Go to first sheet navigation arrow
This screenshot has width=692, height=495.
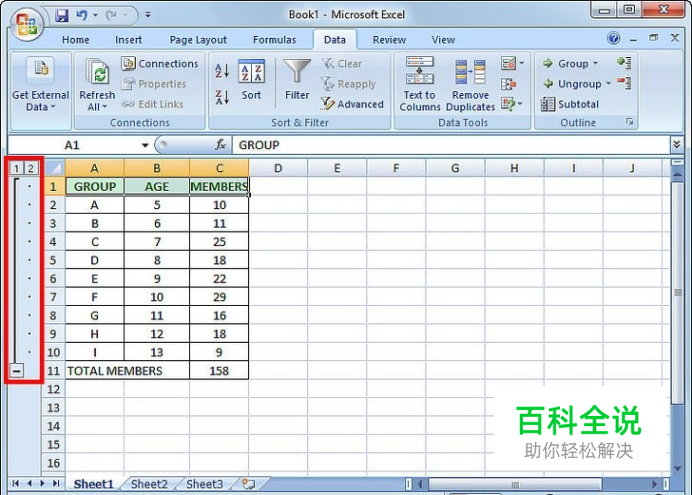tap(15, 484)
